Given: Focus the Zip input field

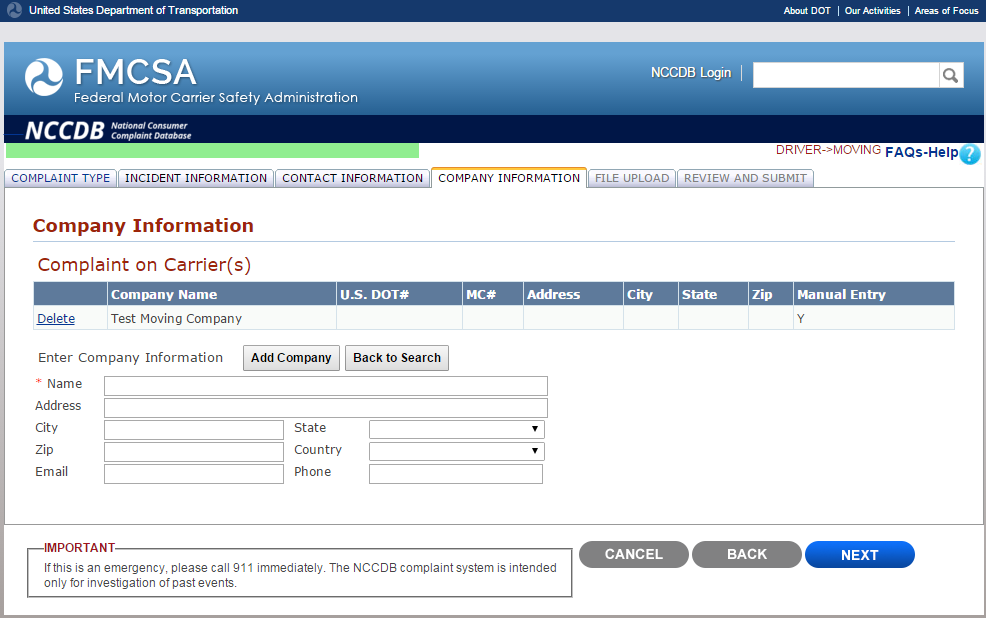Looking at the screenshot, I should pyautogui.click(x=194, y=452).
